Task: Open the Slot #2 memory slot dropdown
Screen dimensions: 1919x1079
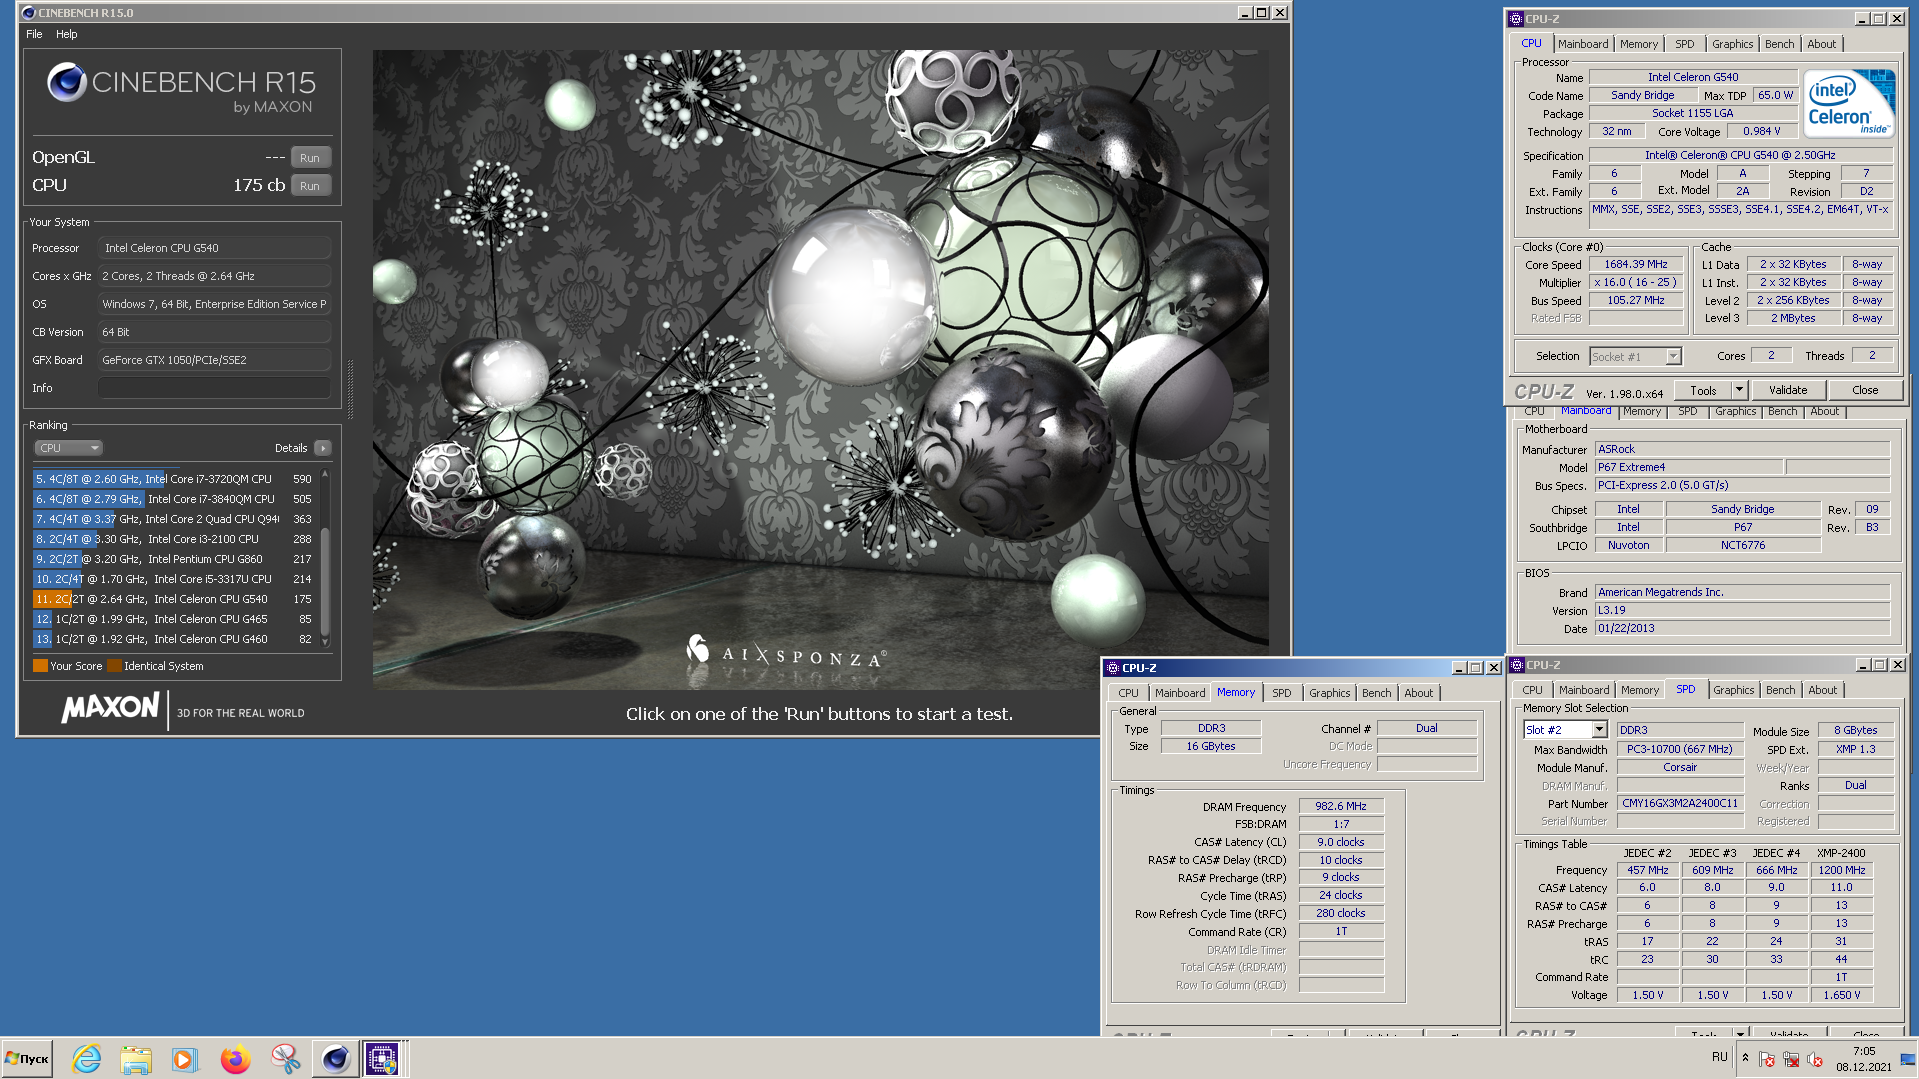Action: [1565, 730]
